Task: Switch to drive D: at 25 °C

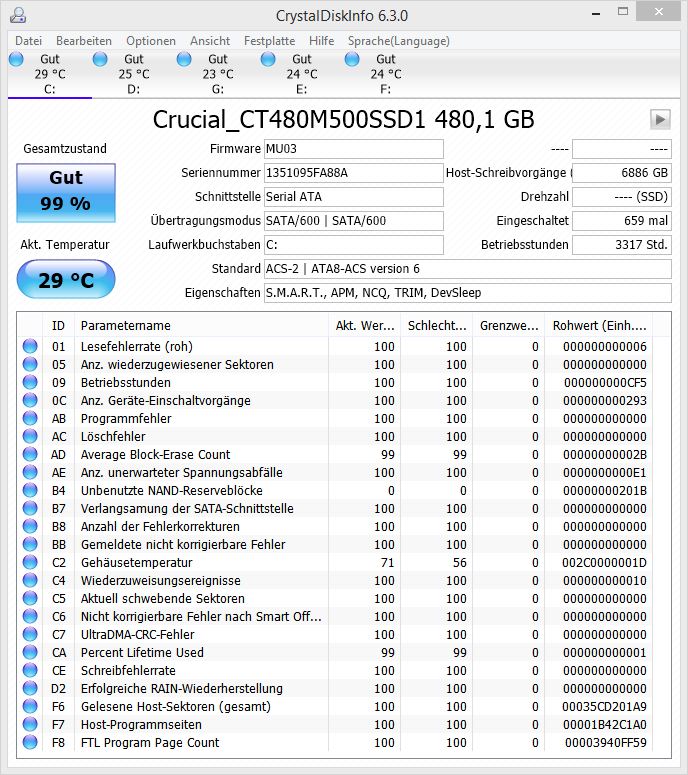Action: (133, 74)
